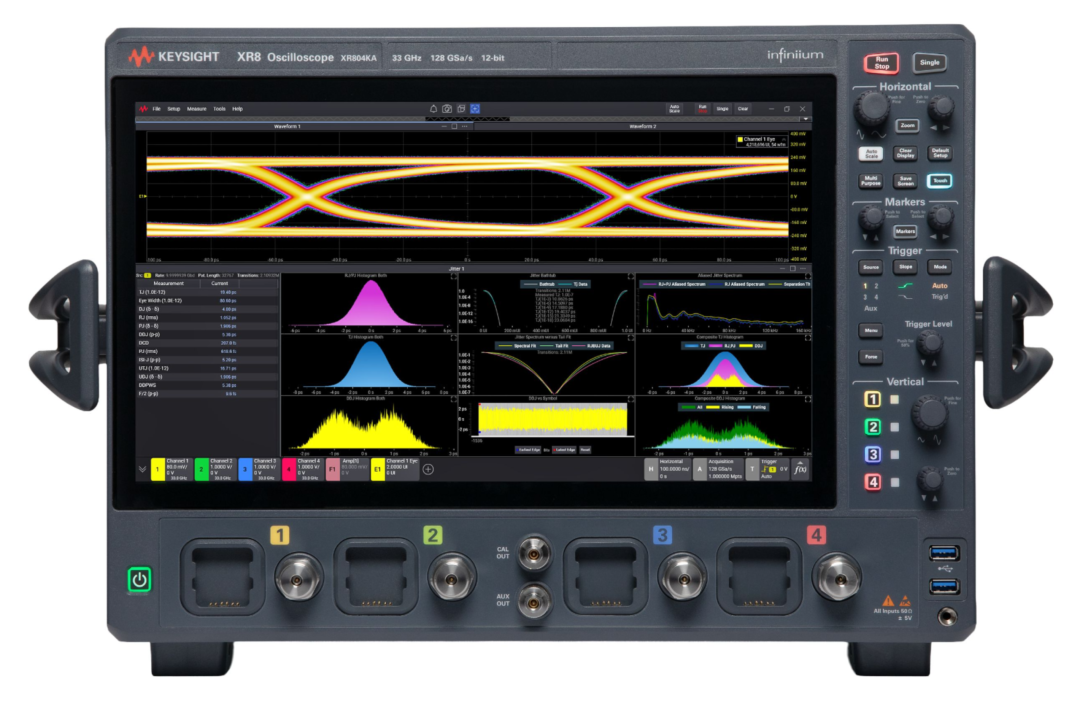Open the File menu

point(156,109)
